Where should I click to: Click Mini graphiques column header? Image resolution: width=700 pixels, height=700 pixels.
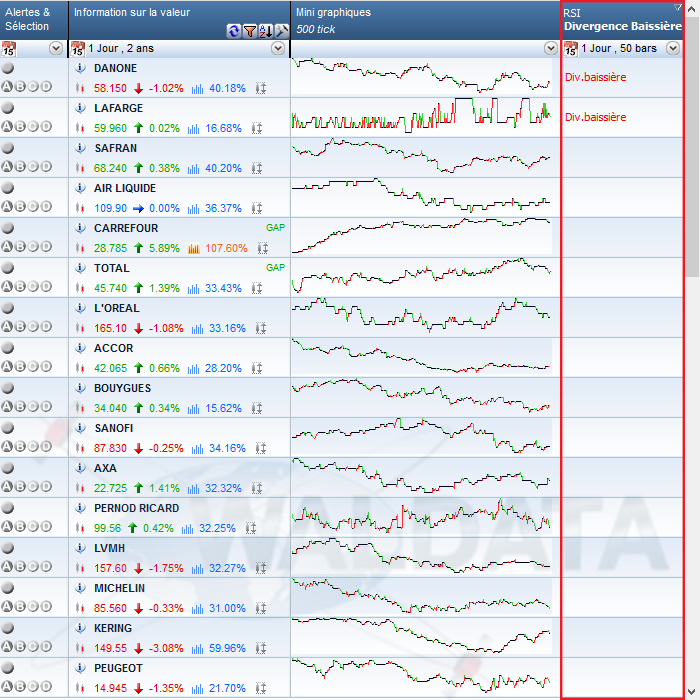click(x=425, y=20)
